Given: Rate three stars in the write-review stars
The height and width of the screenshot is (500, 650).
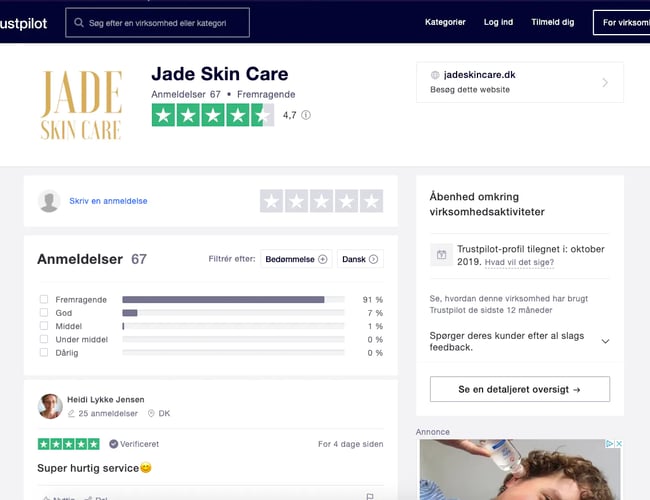Looking at the screenshot, I should click(x=321, y=201).
